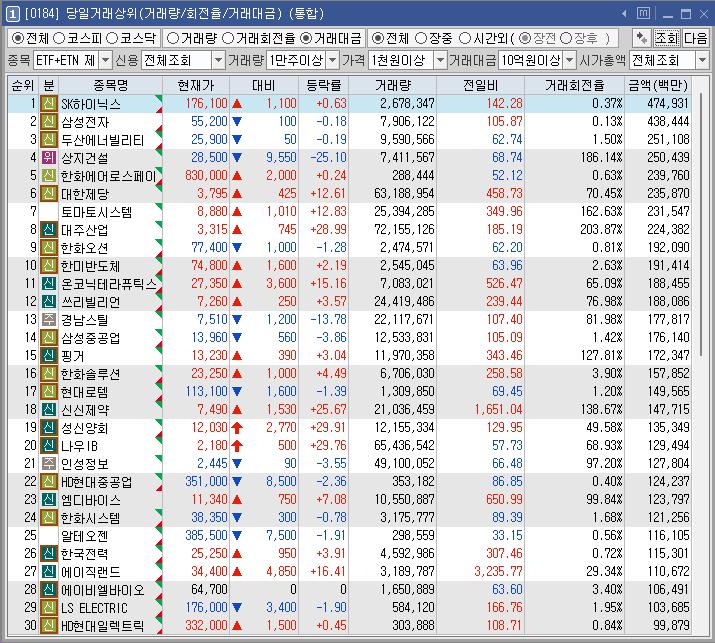The height and width of the screenshot is (643, 715).
Task: Click the up triangle icon for 에이직랜드
Action: [x=237, y=571]
